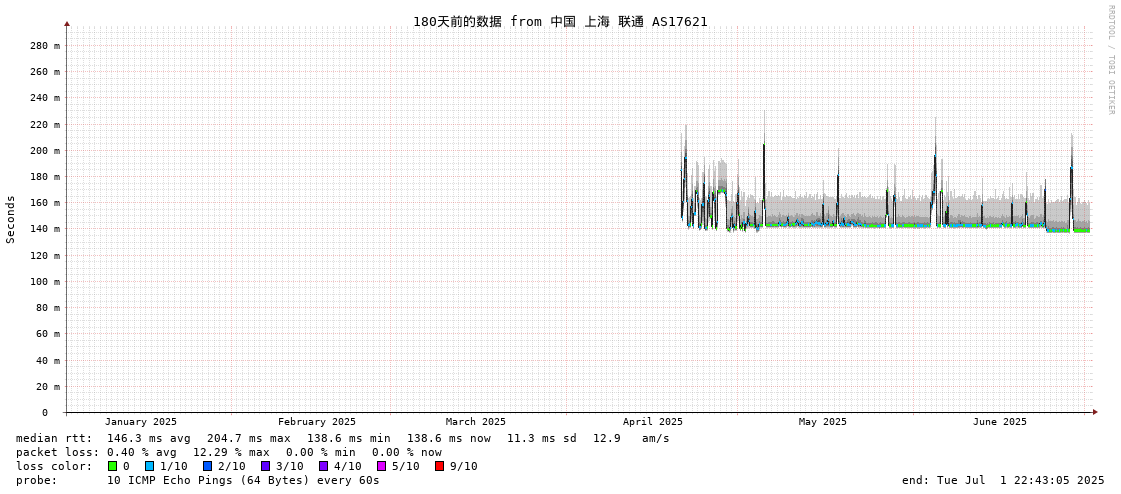Click the February 2025 axis label
The height and width of the screenshot is (494, 1121).
pos(317,422)
